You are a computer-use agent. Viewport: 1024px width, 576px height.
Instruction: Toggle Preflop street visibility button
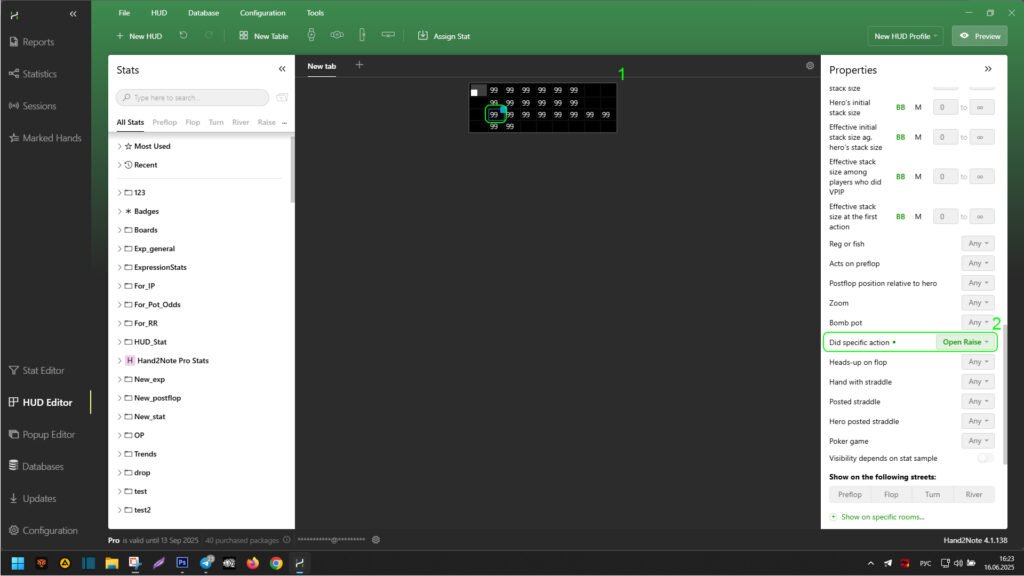850,494
